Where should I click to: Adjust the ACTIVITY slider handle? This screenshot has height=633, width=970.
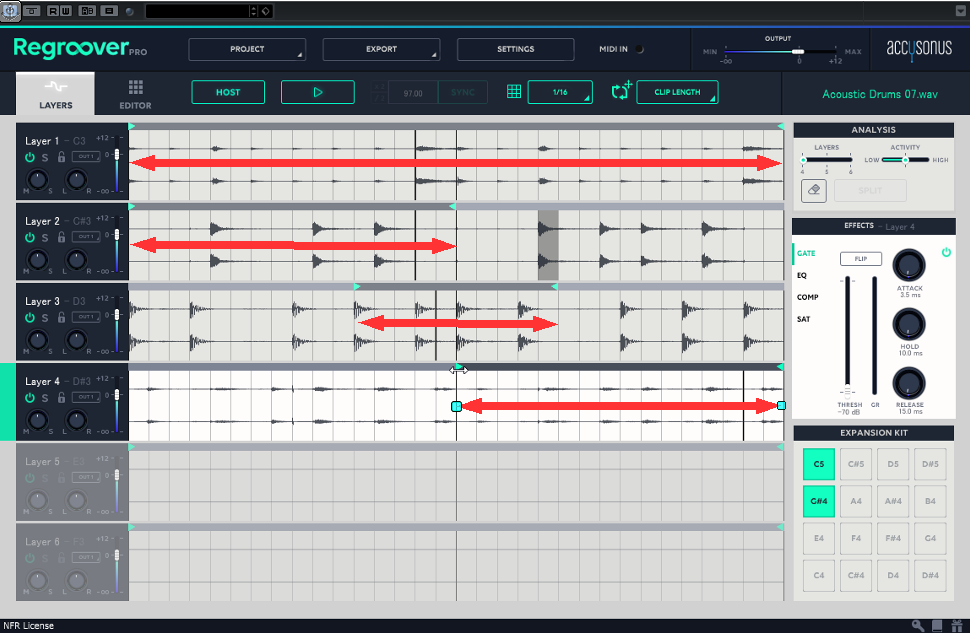pos(905,160)
